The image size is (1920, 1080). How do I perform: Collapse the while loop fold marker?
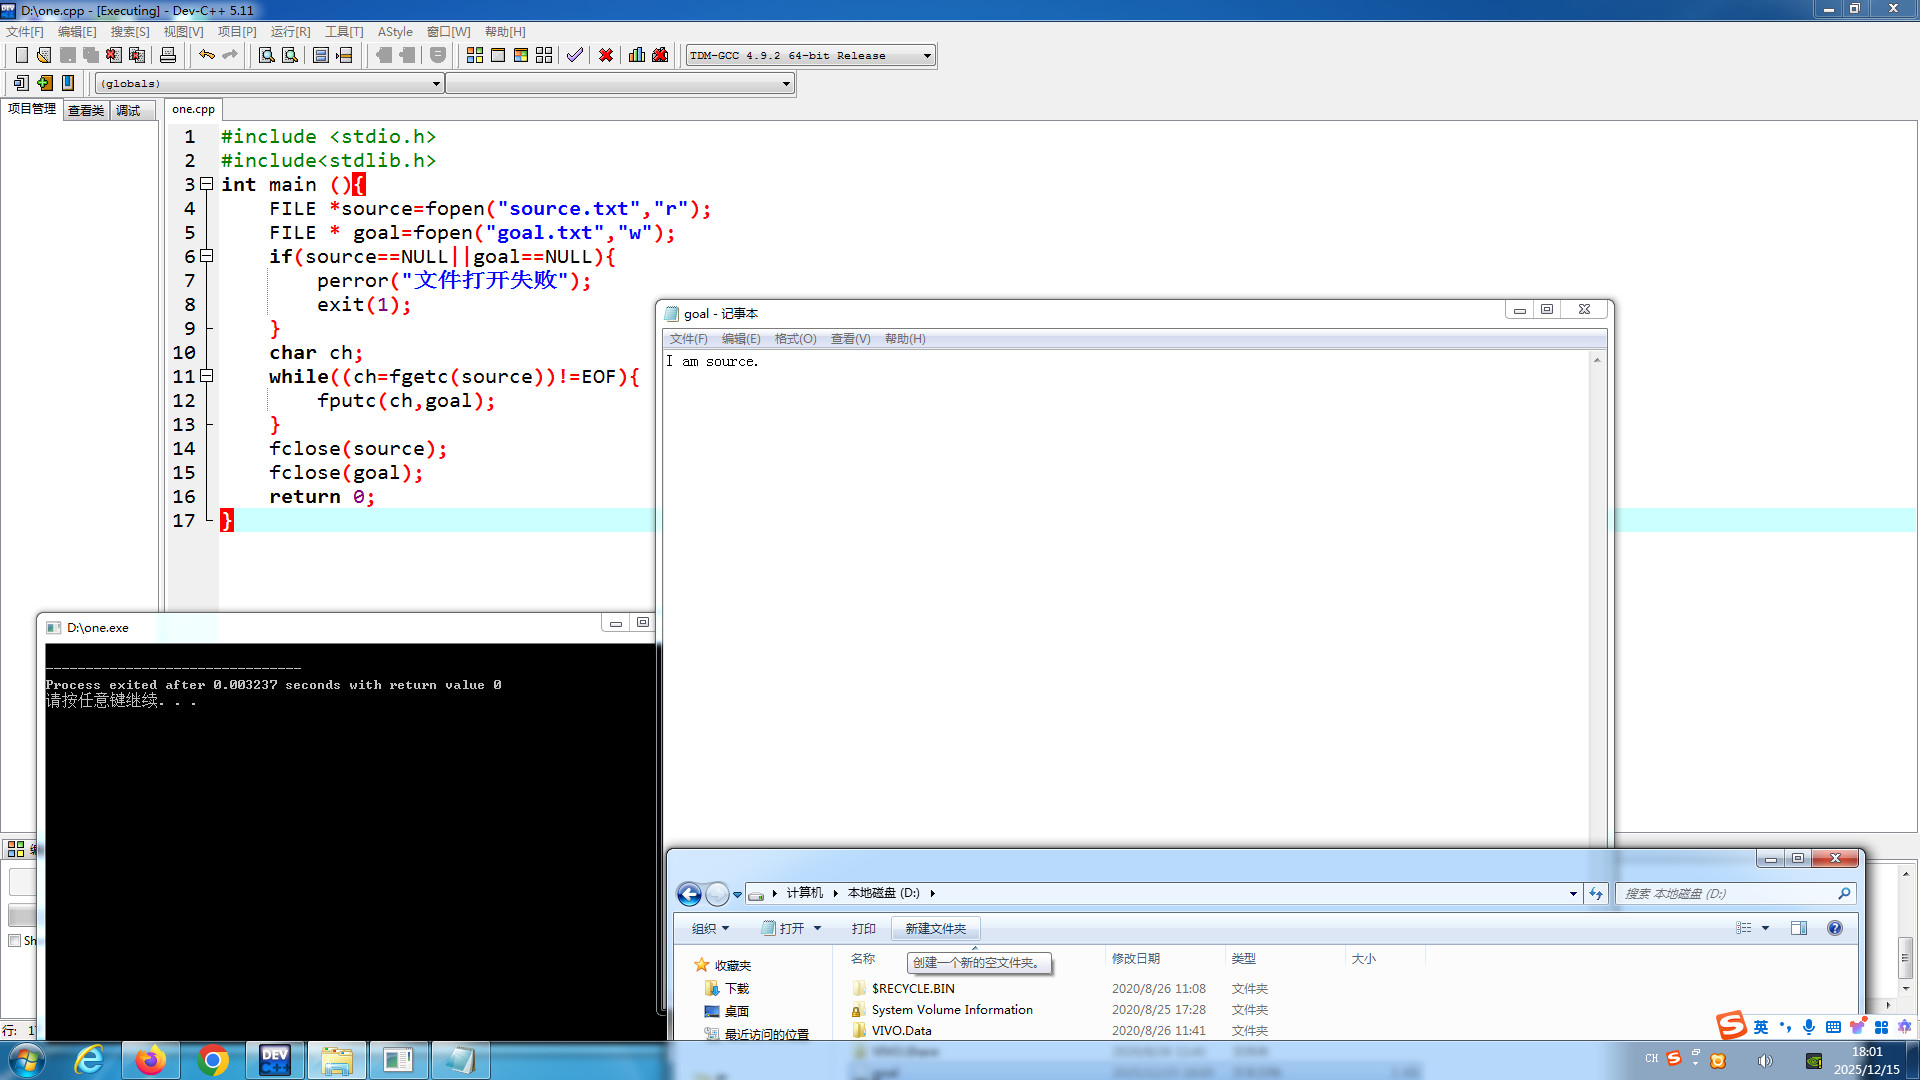(x=207, y=376)
